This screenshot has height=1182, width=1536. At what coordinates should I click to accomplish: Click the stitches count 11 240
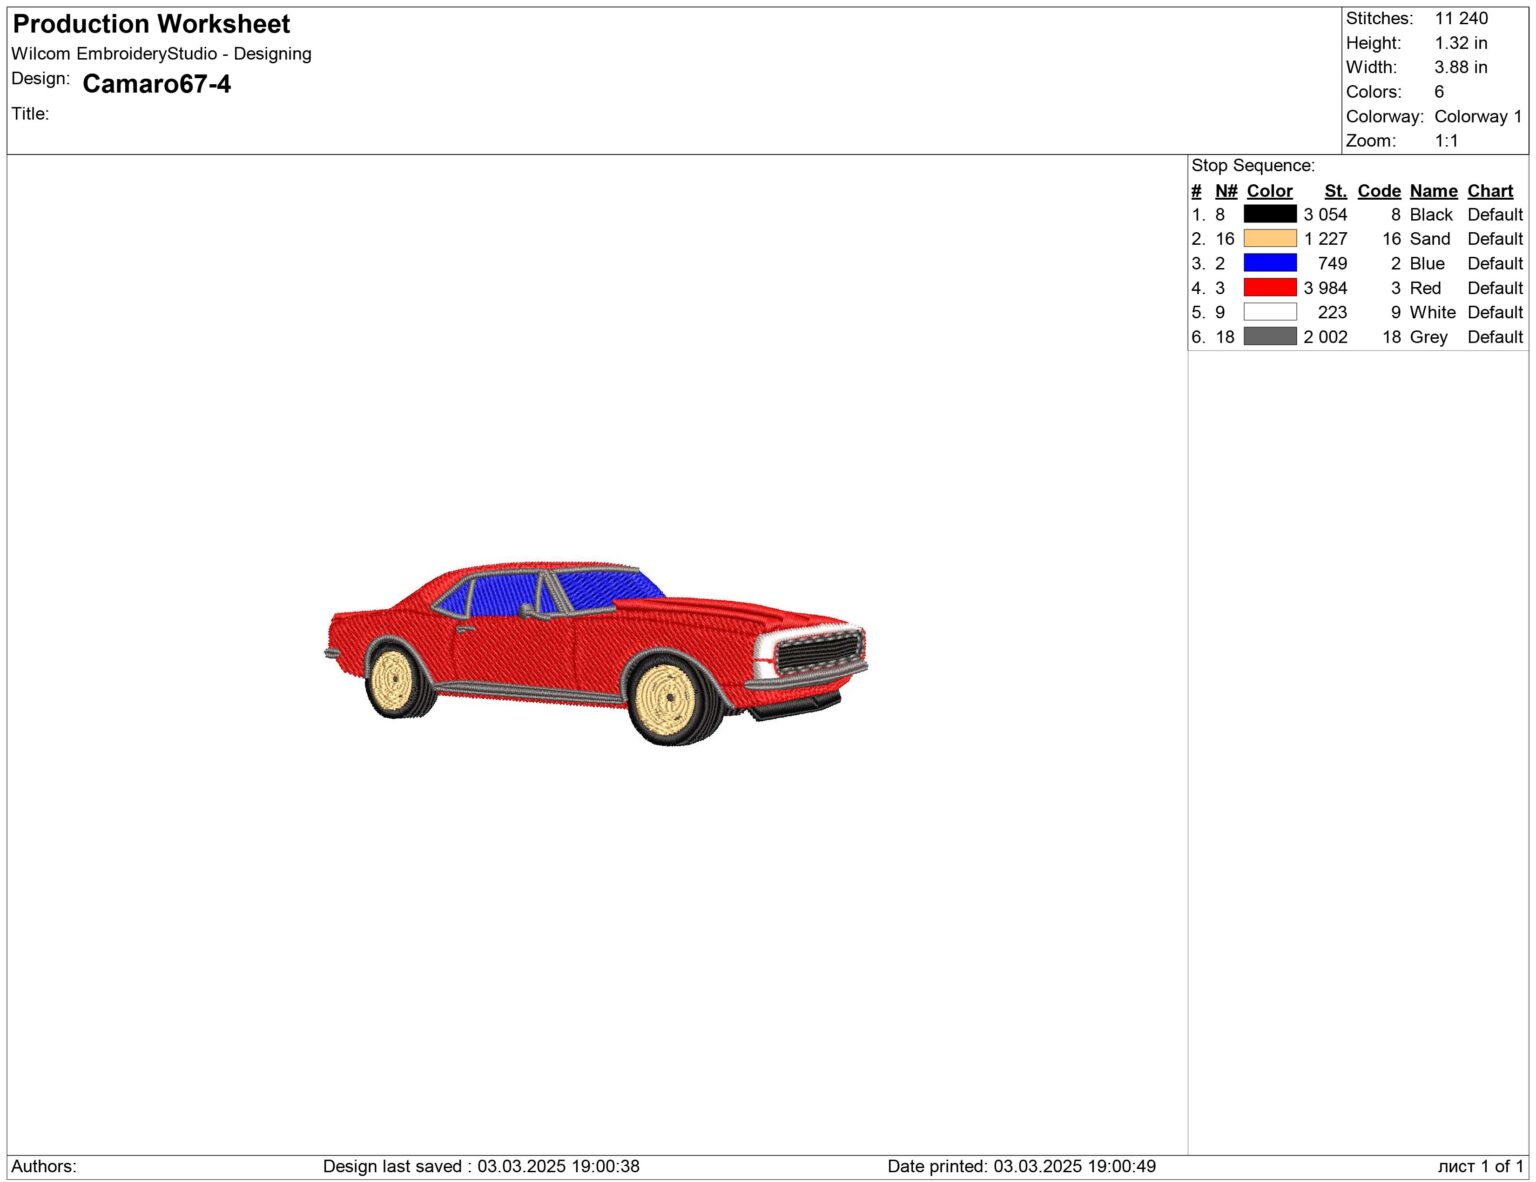point(1460,18)
